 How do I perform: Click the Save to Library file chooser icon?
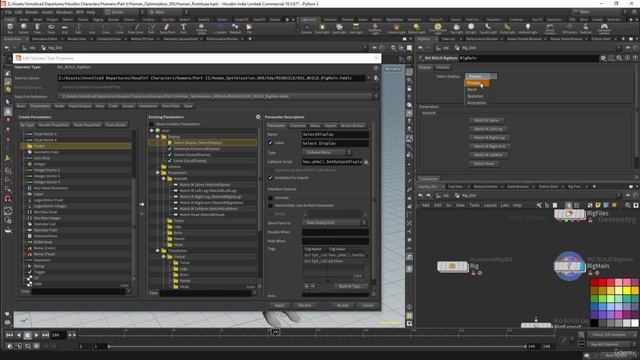(x=376, y=78)
